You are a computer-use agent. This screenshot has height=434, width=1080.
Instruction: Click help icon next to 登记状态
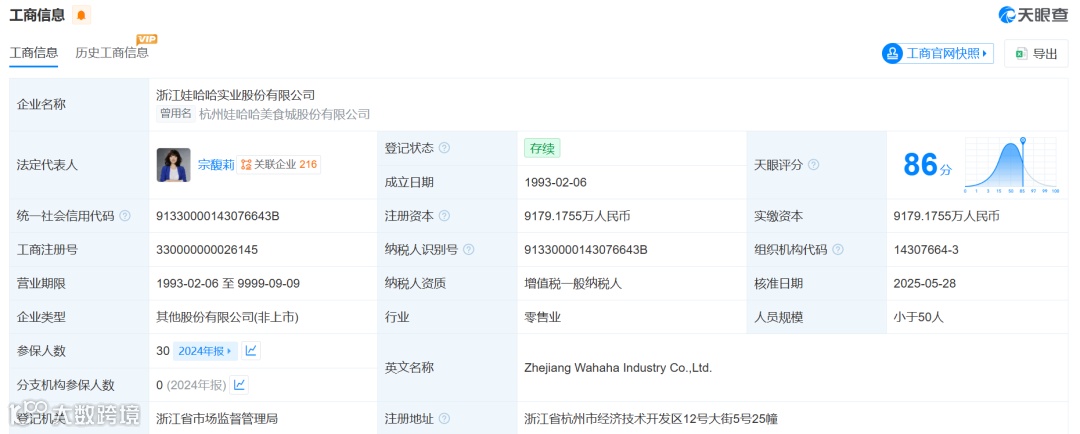[x=444, y=148]
